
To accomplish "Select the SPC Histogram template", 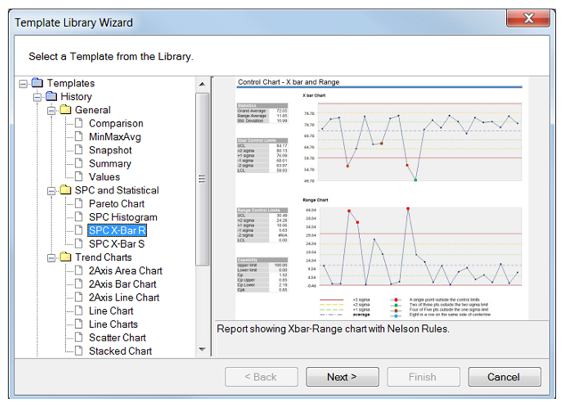I will 123,217.
